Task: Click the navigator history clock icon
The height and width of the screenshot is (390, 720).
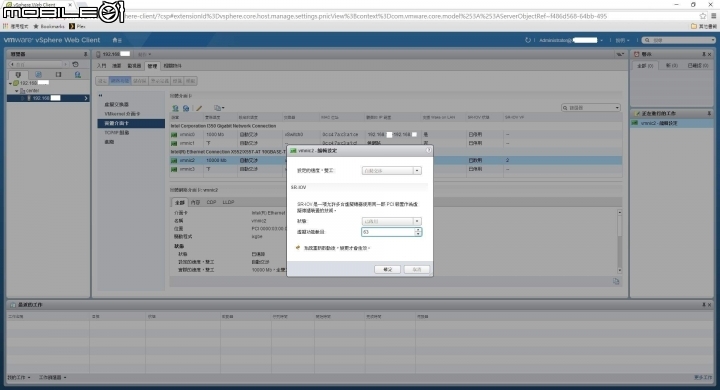Action: [75, 64]
